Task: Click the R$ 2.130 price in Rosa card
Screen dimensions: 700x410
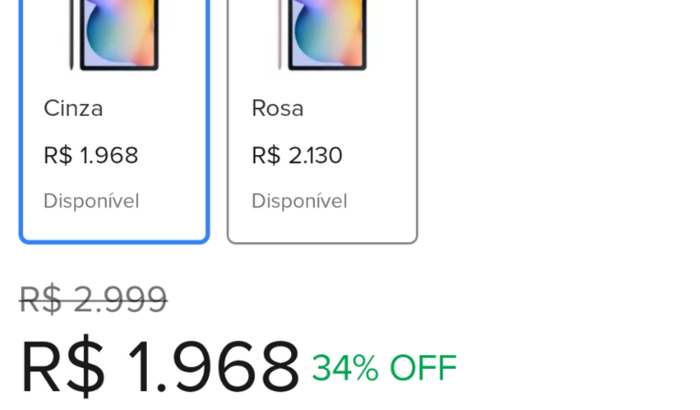Action: [x=297, y=156]
